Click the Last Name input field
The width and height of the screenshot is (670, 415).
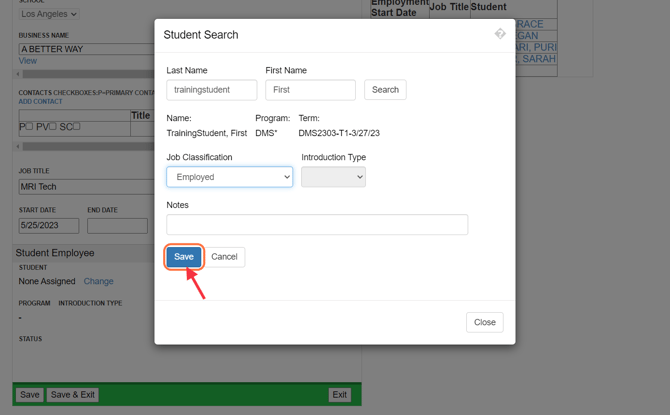pos(211,90)
